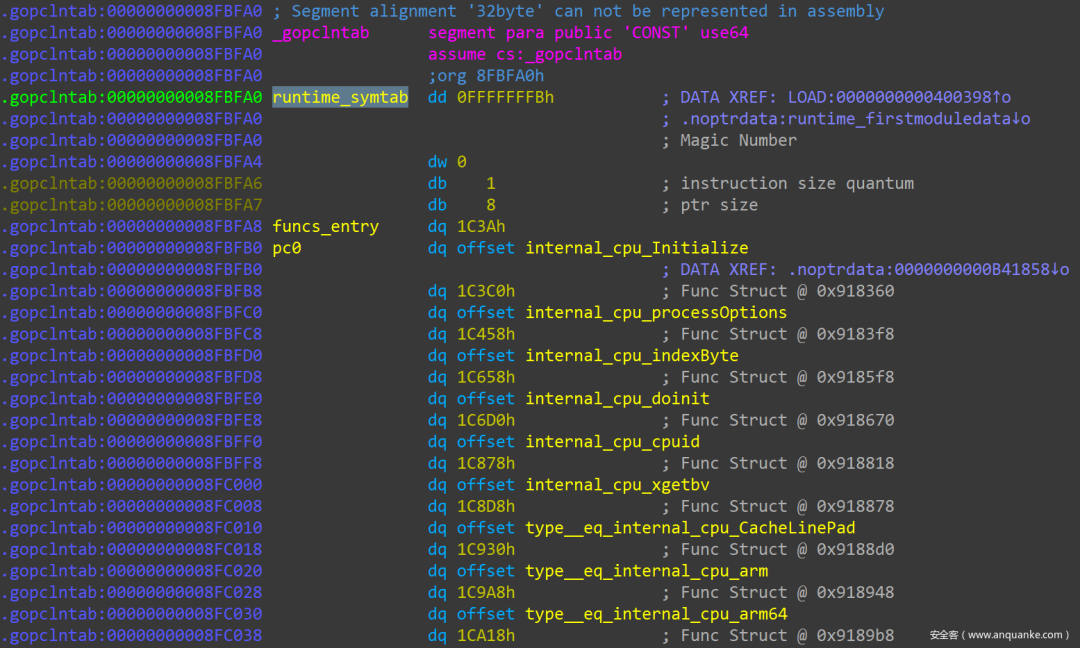Viewport: 1080px width, 648px height.
Task: Follow type__eq_internal_cpu_CacheLinePad offset
Action: 690,528
